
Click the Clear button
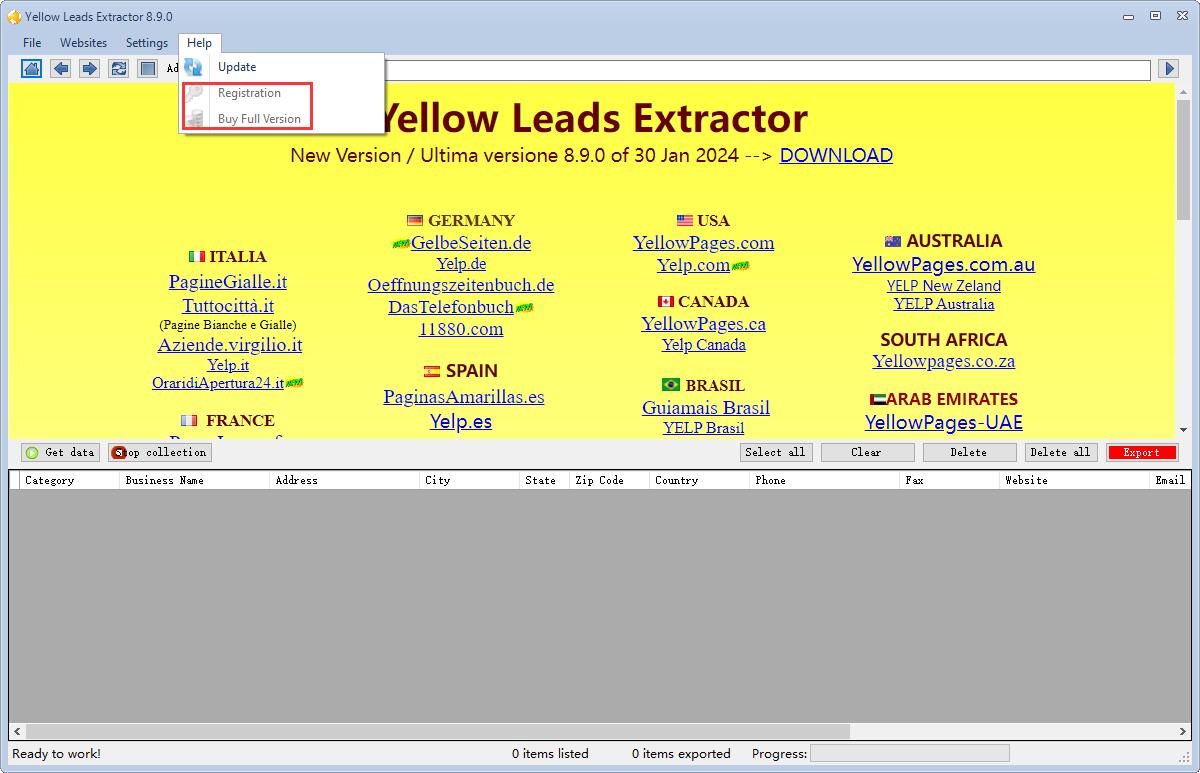(x=867, y=453)
